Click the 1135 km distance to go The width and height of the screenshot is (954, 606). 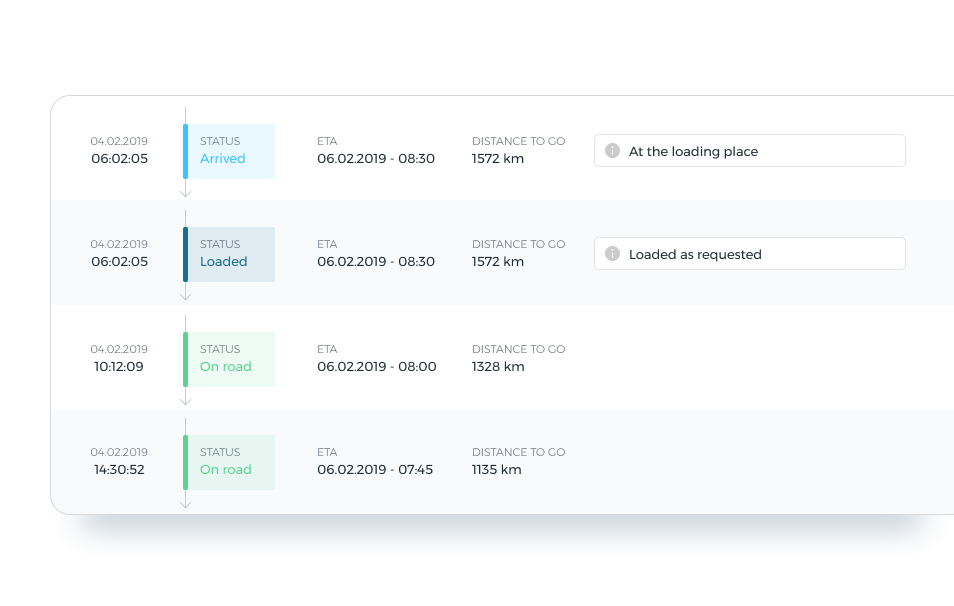coord(497,470)
